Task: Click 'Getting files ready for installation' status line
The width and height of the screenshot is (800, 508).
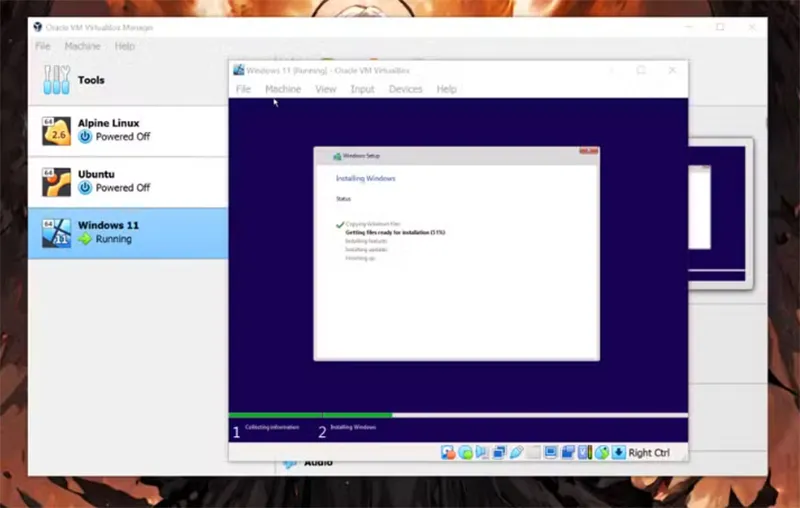Action: (x=395, y=232)
